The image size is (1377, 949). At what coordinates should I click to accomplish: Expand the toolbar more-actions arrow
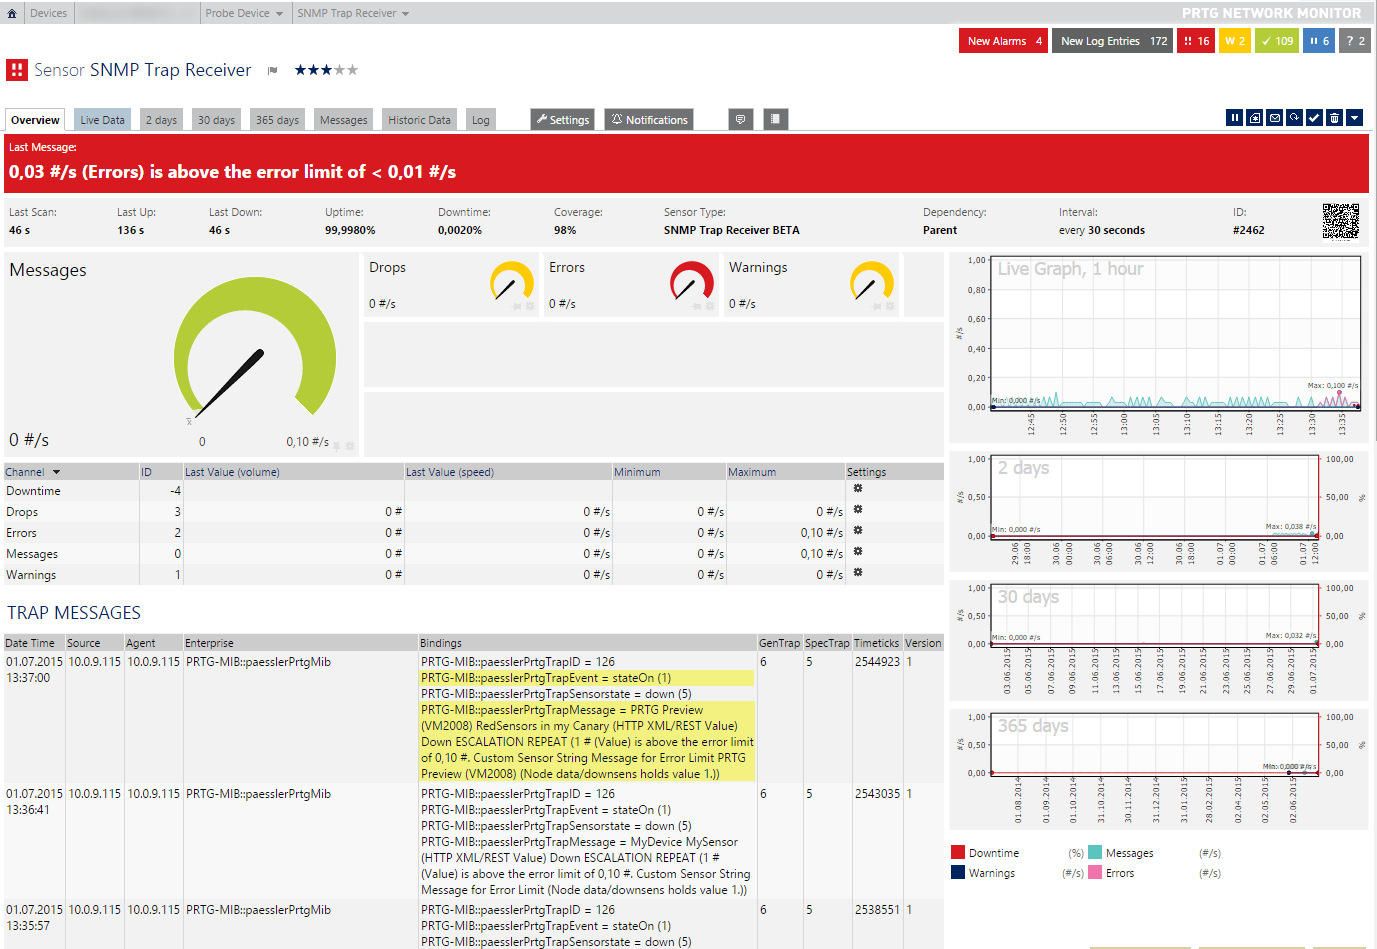click(1355, 118)
